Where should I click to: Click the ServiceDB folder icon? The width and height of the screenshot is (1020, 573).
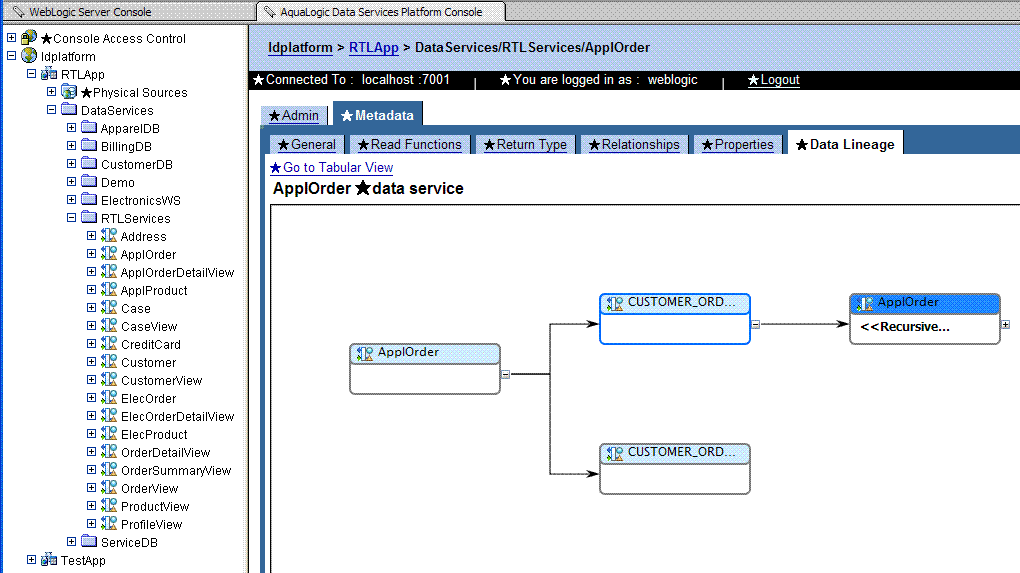point(89,541)
